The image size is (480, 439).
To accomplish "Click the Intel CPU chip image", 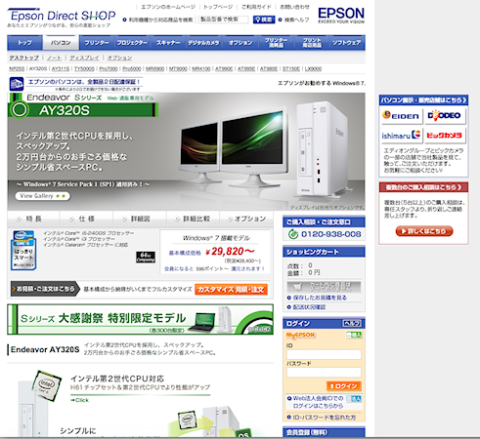I will click(47, 386).
